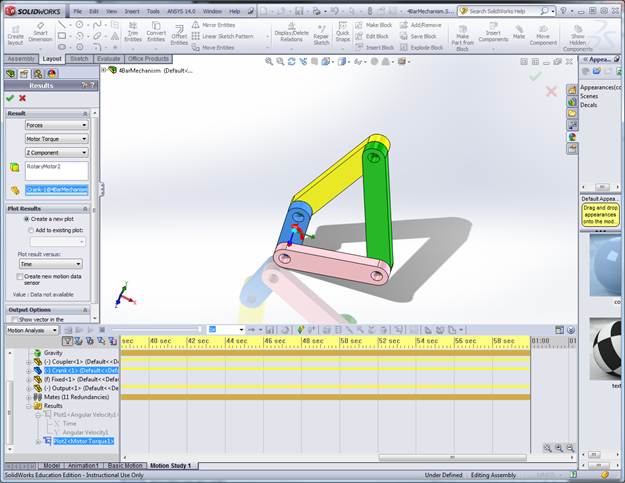Screen dimensions: 625x483
Task: Open the Motion Analysis study type dropdown
Action: 32,330
